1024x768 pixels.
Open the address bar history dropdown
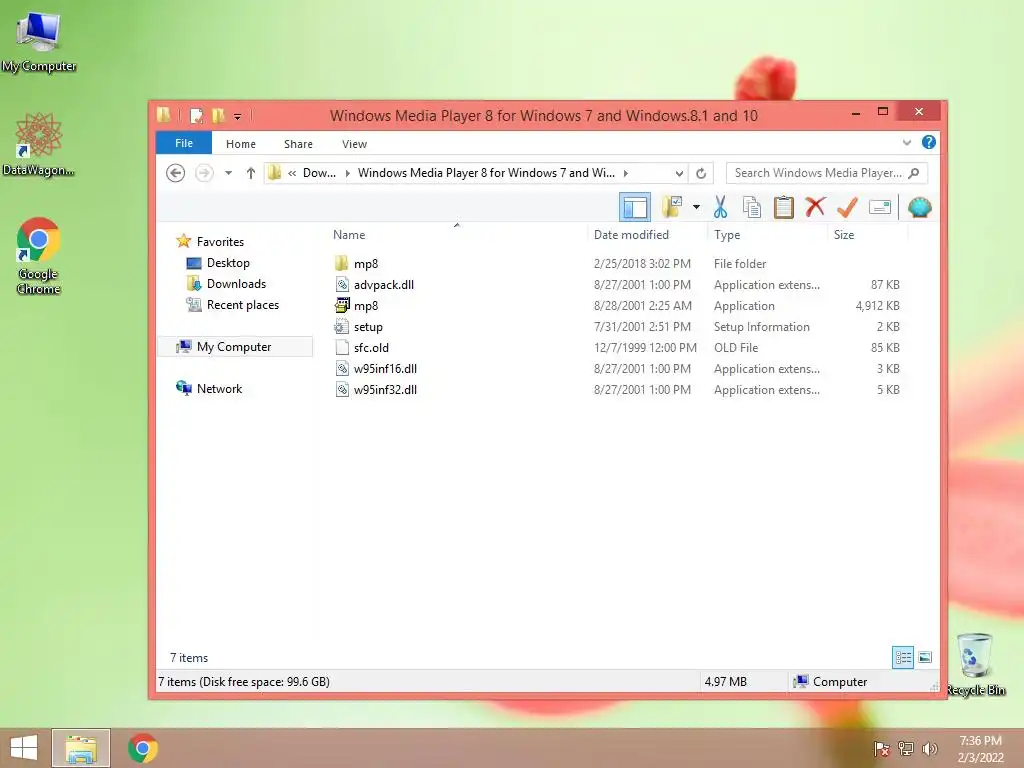(679, 173)
